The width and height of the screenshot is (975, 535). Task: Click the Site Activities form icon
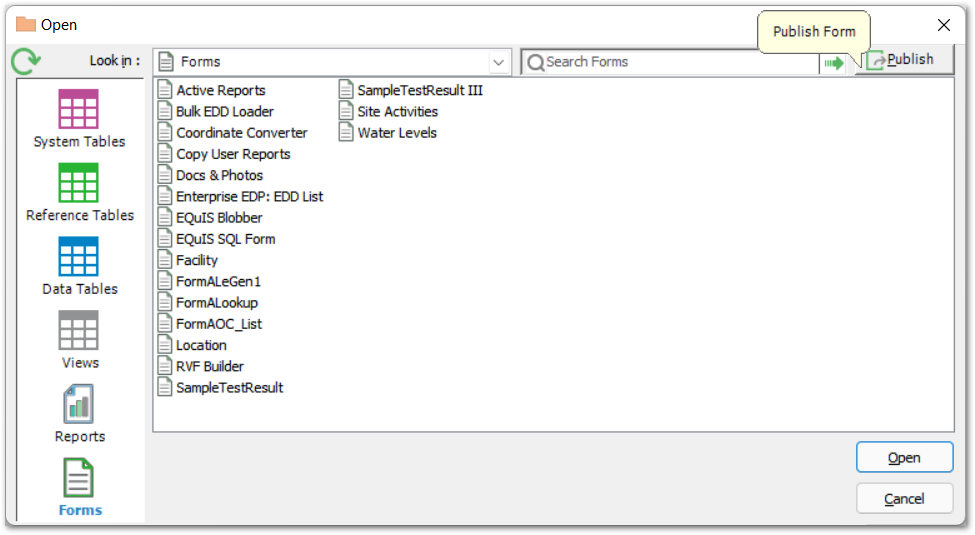[x=346, y=111]
